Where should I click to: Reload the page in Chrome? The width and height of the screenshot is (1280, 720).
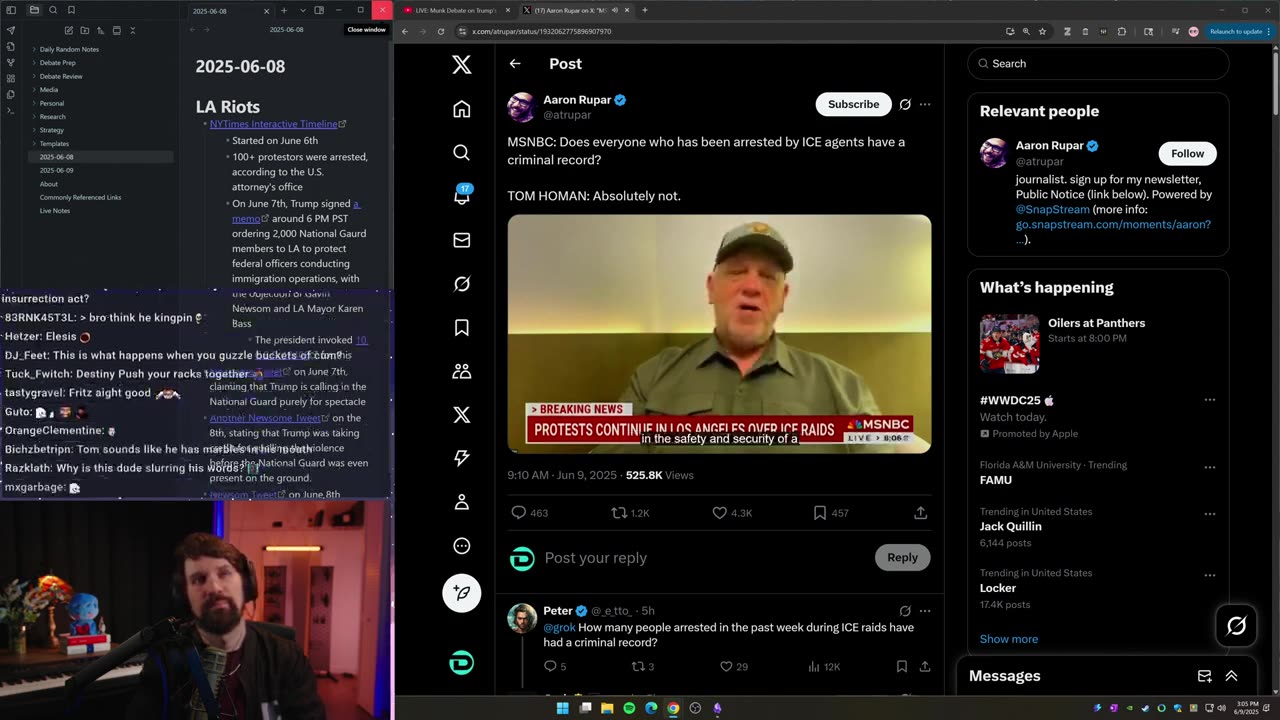point(440,31)
